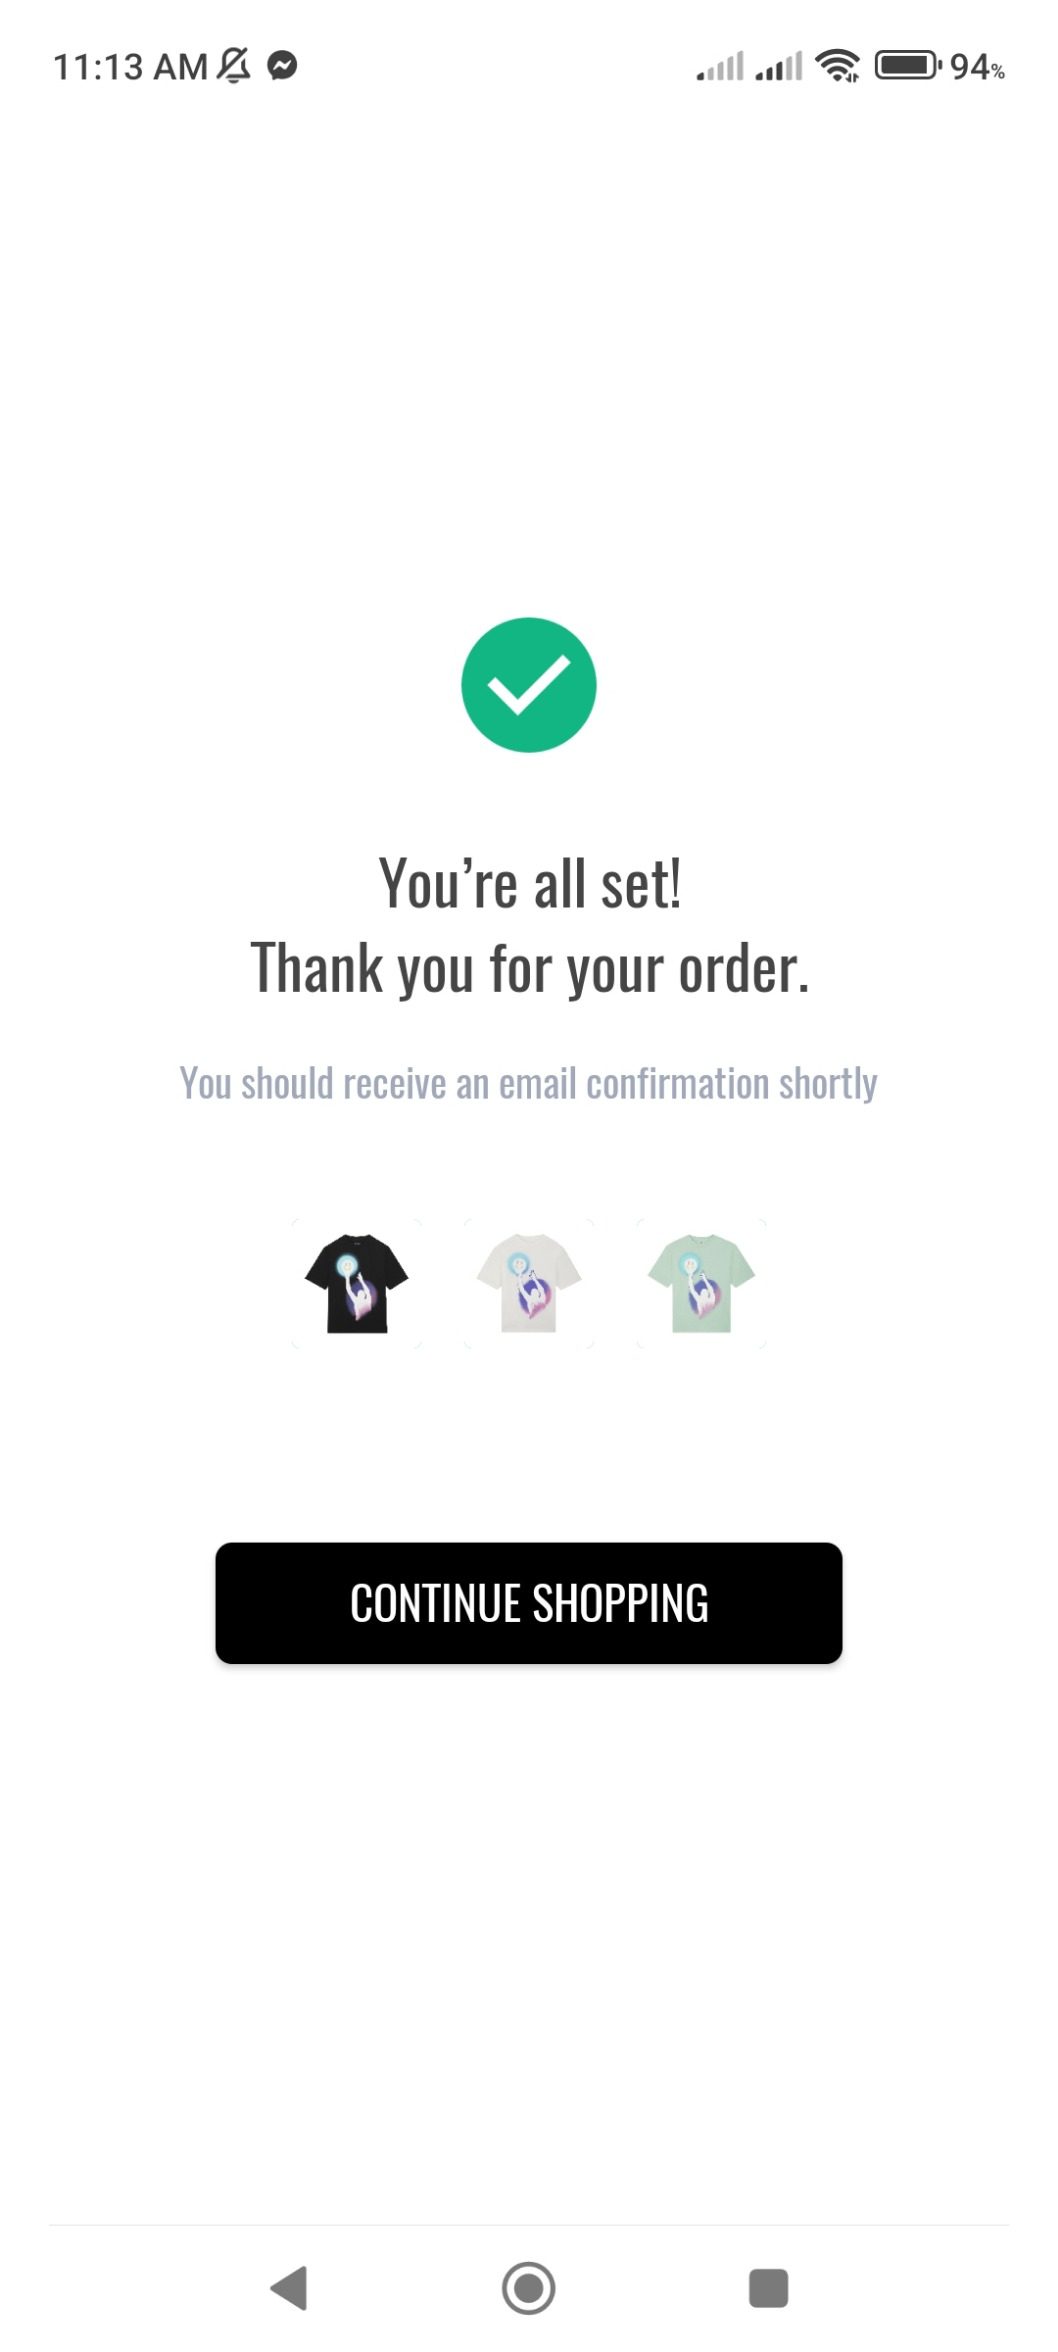Image resolution: width=1058 pixels, height=2352 pixels.
Task: Open the black T-shirt thumbnail
Action: (x=356, y=1283)
